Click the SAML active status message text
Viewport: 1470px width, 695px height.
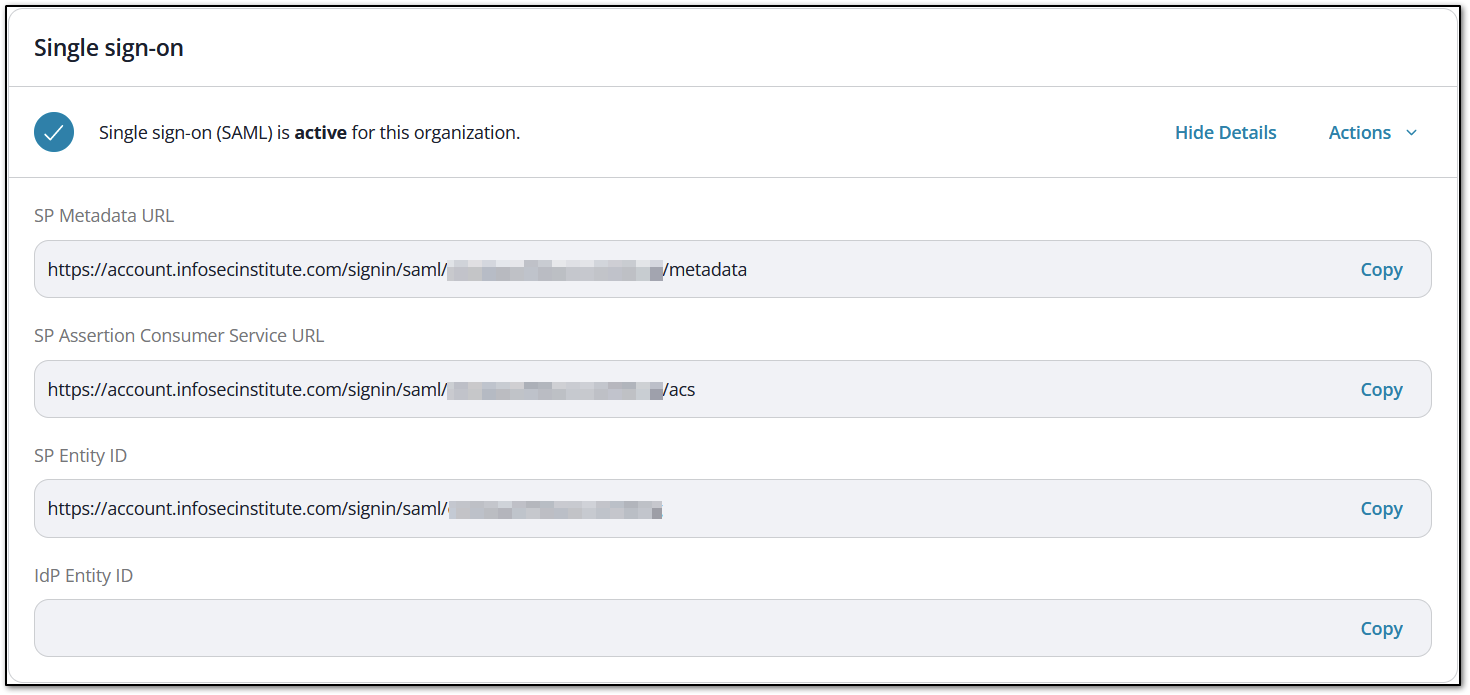pos(309,132)
